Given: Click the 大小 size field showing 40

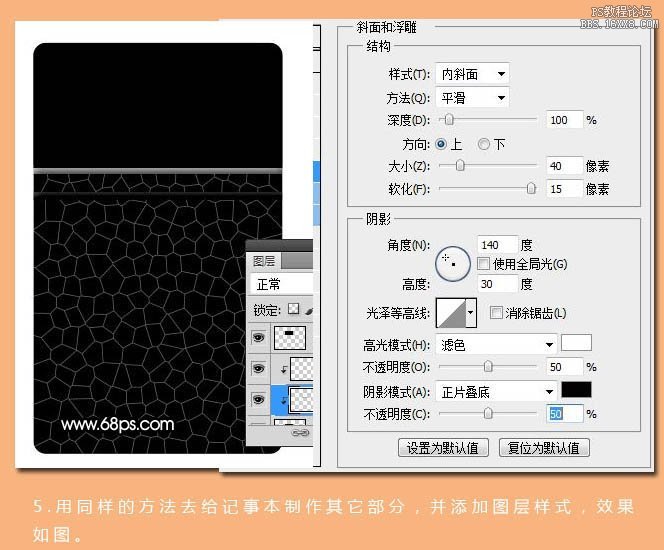Looking at the screenshot, I should coord(564,166).
